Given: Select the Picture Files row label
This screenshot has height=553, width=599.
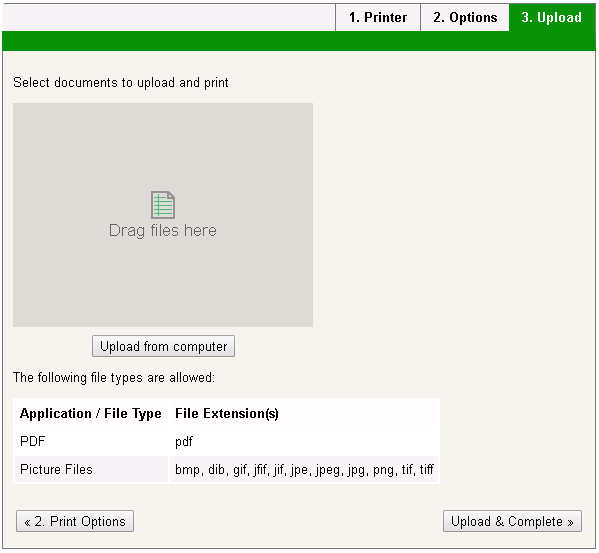Looking at the screenshot, I should 56,469.
